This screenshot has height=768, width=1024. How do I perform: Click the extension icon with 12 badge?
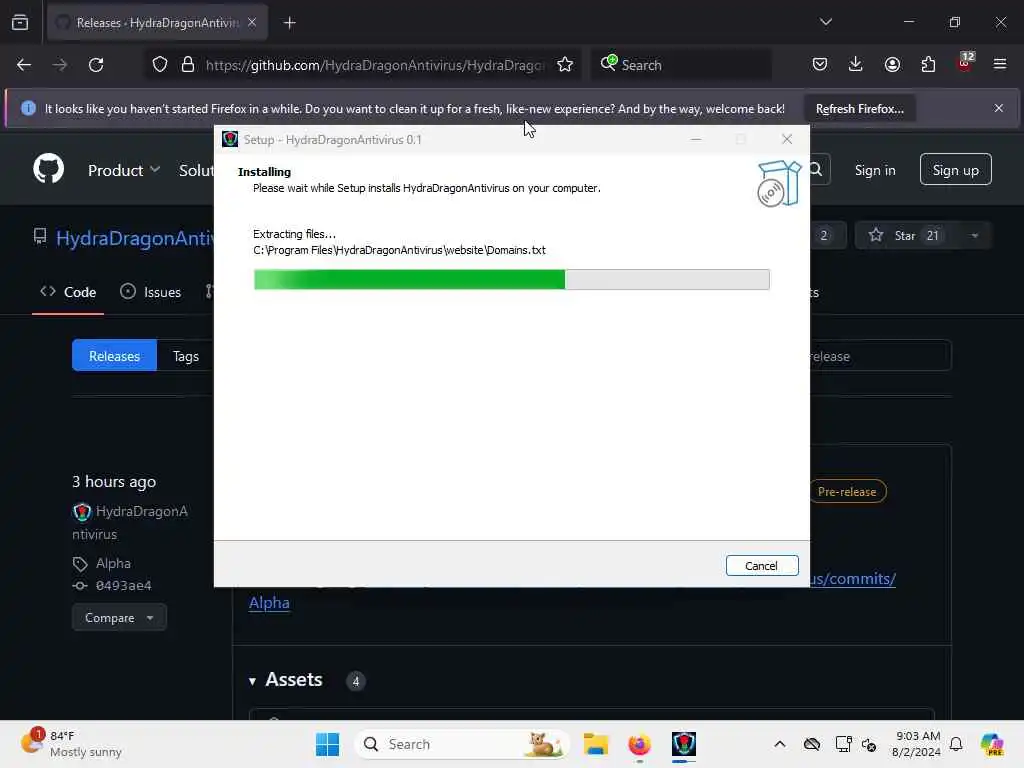pos(965,63)
